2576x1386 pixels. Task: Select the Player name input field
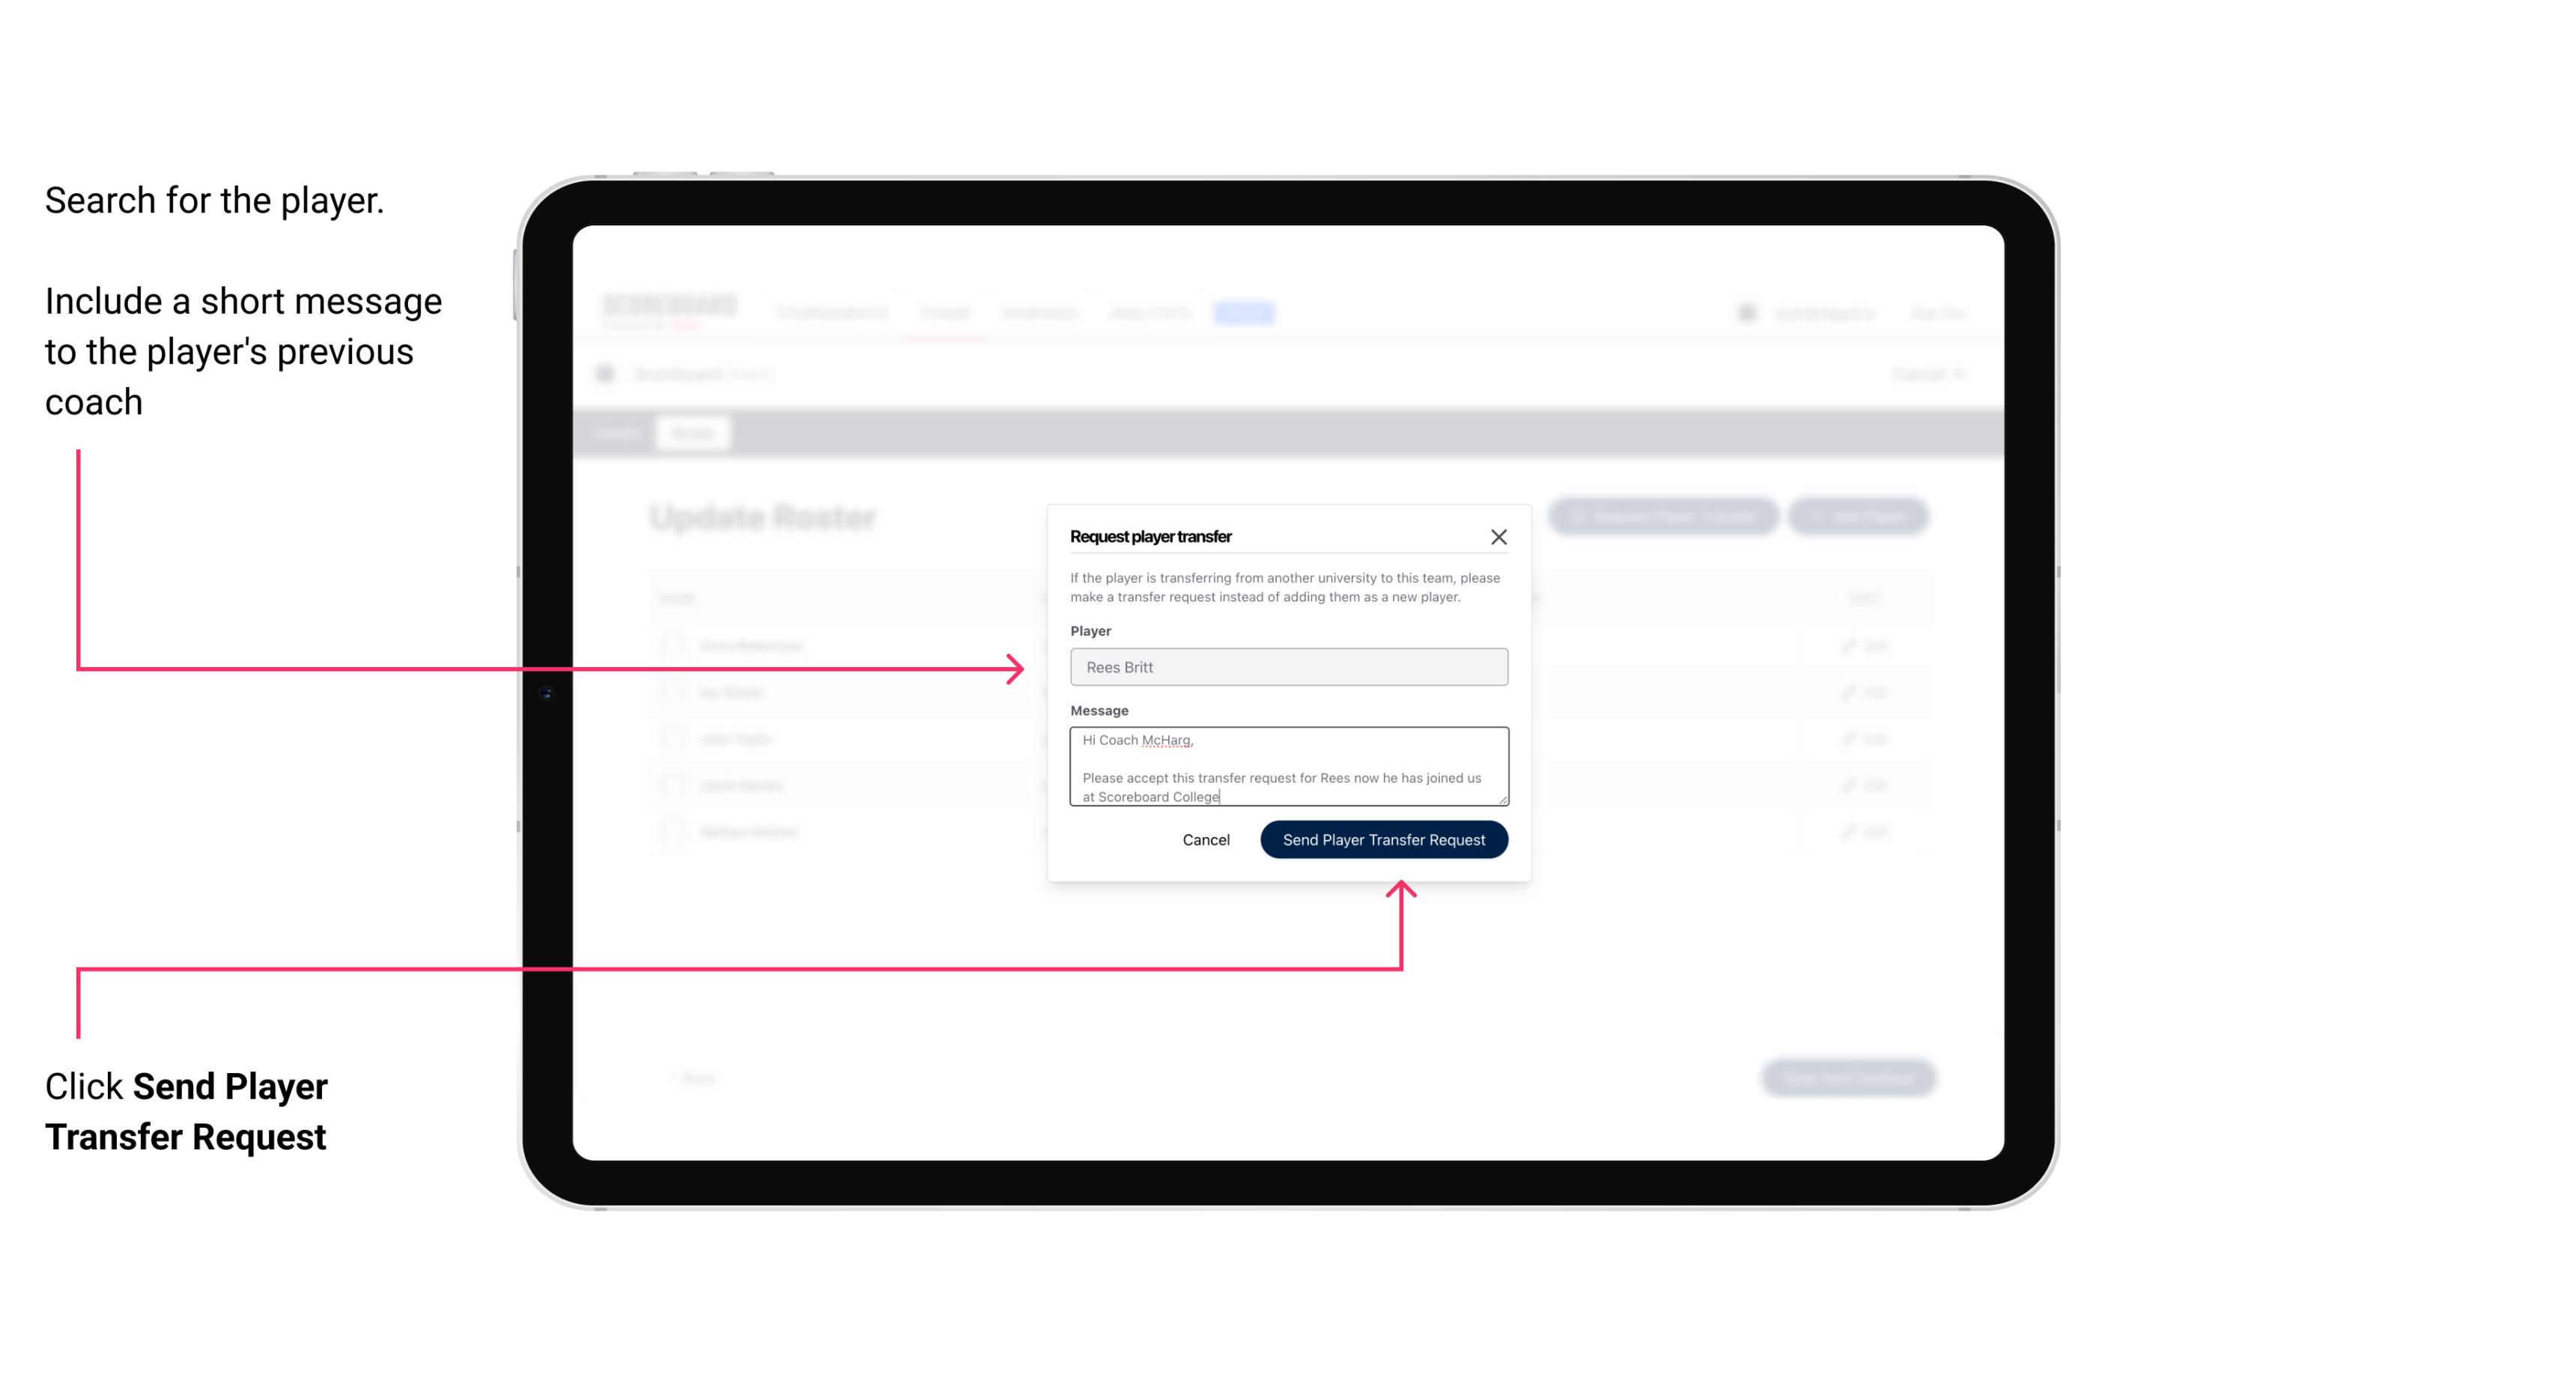click(x=1286, y=666)
